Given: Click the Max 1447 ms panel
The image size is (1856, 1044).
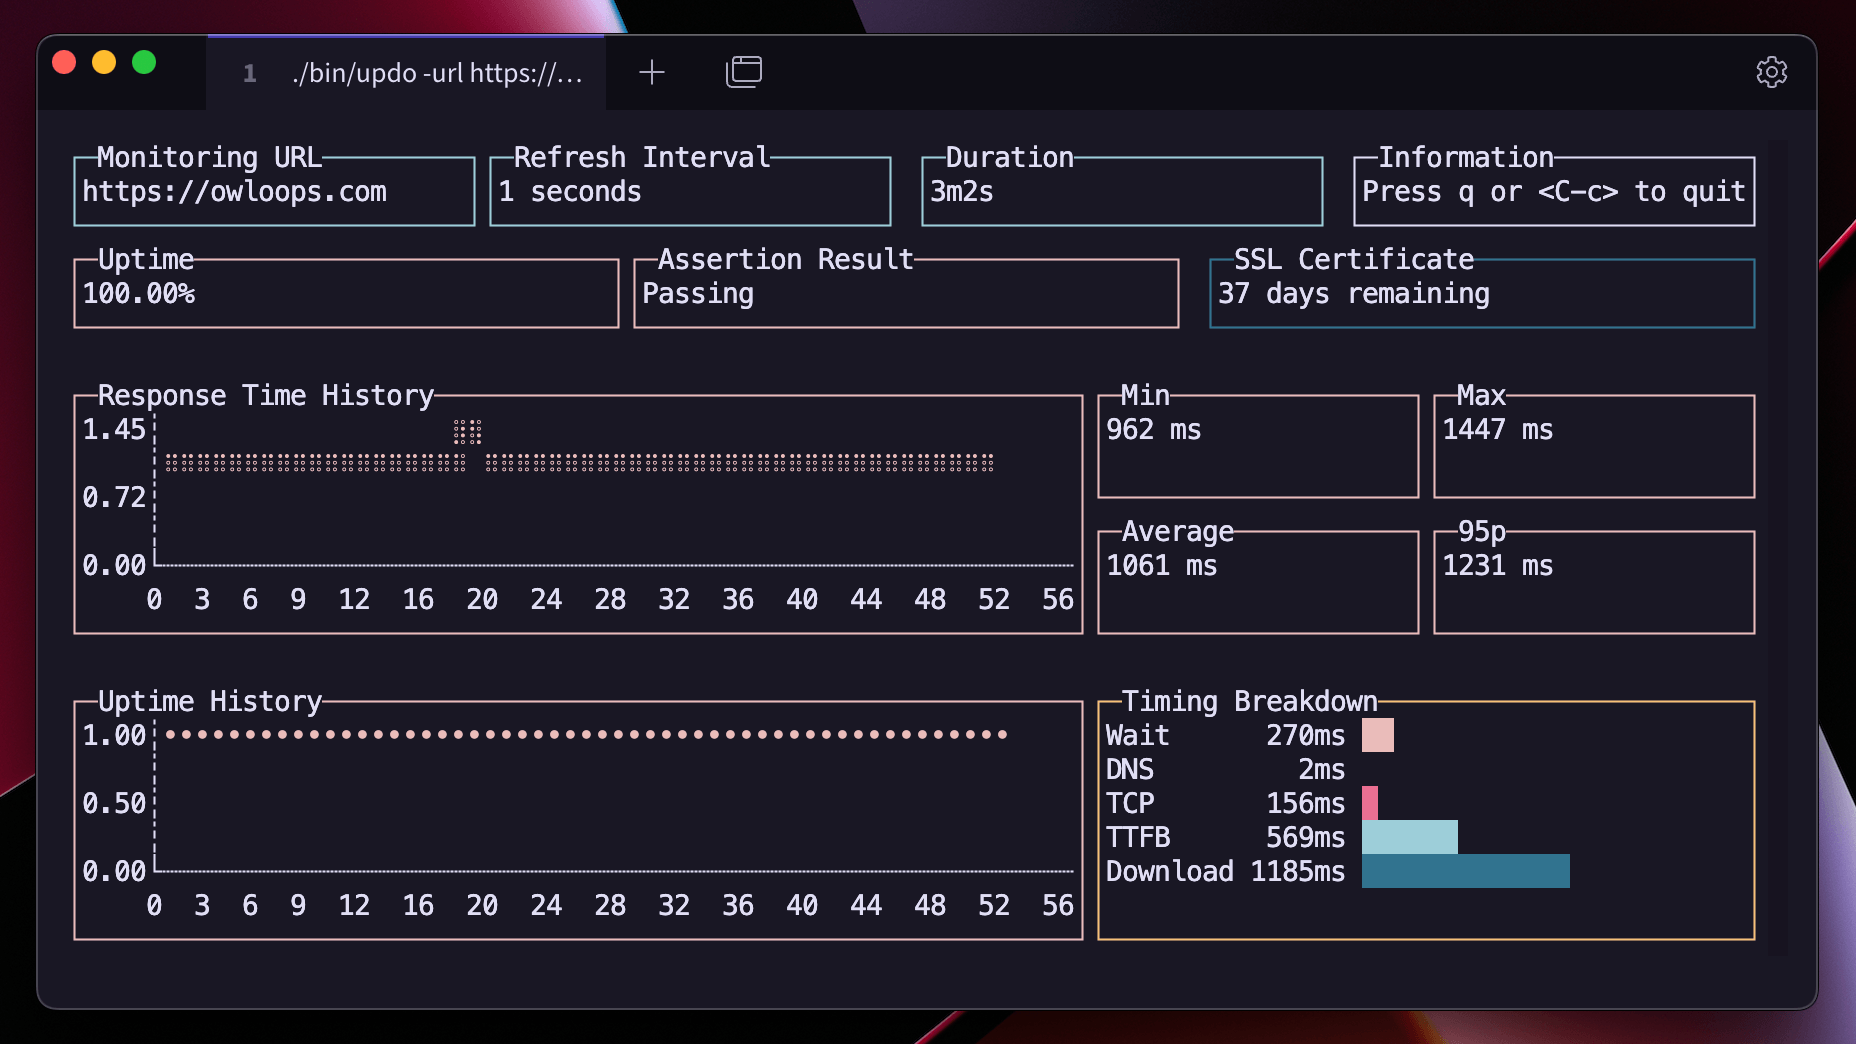Looking at the screenshot, I should pyautogui.click(x=1594, y=445).
